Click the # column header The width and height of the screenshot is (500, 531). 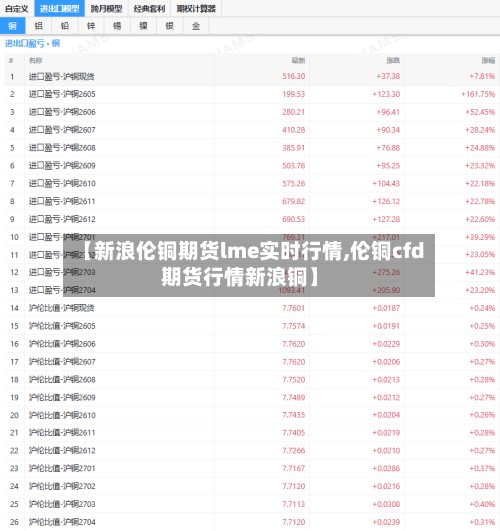pos(11,61)
